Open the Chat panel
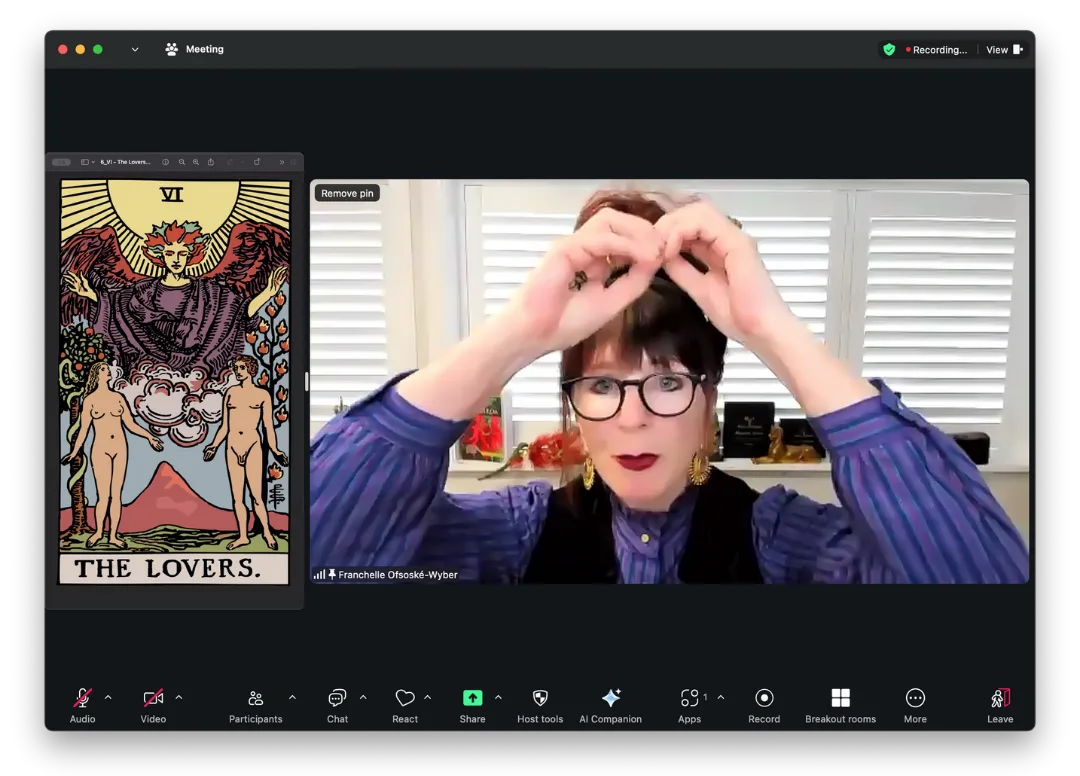 point(337,698)
